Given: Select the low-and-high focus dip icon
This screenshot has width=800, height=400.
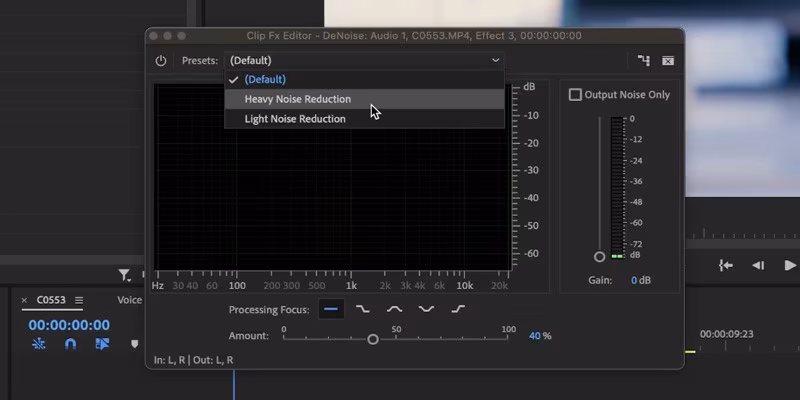Looking at the screenshot, I should click(x=426, y=309).
